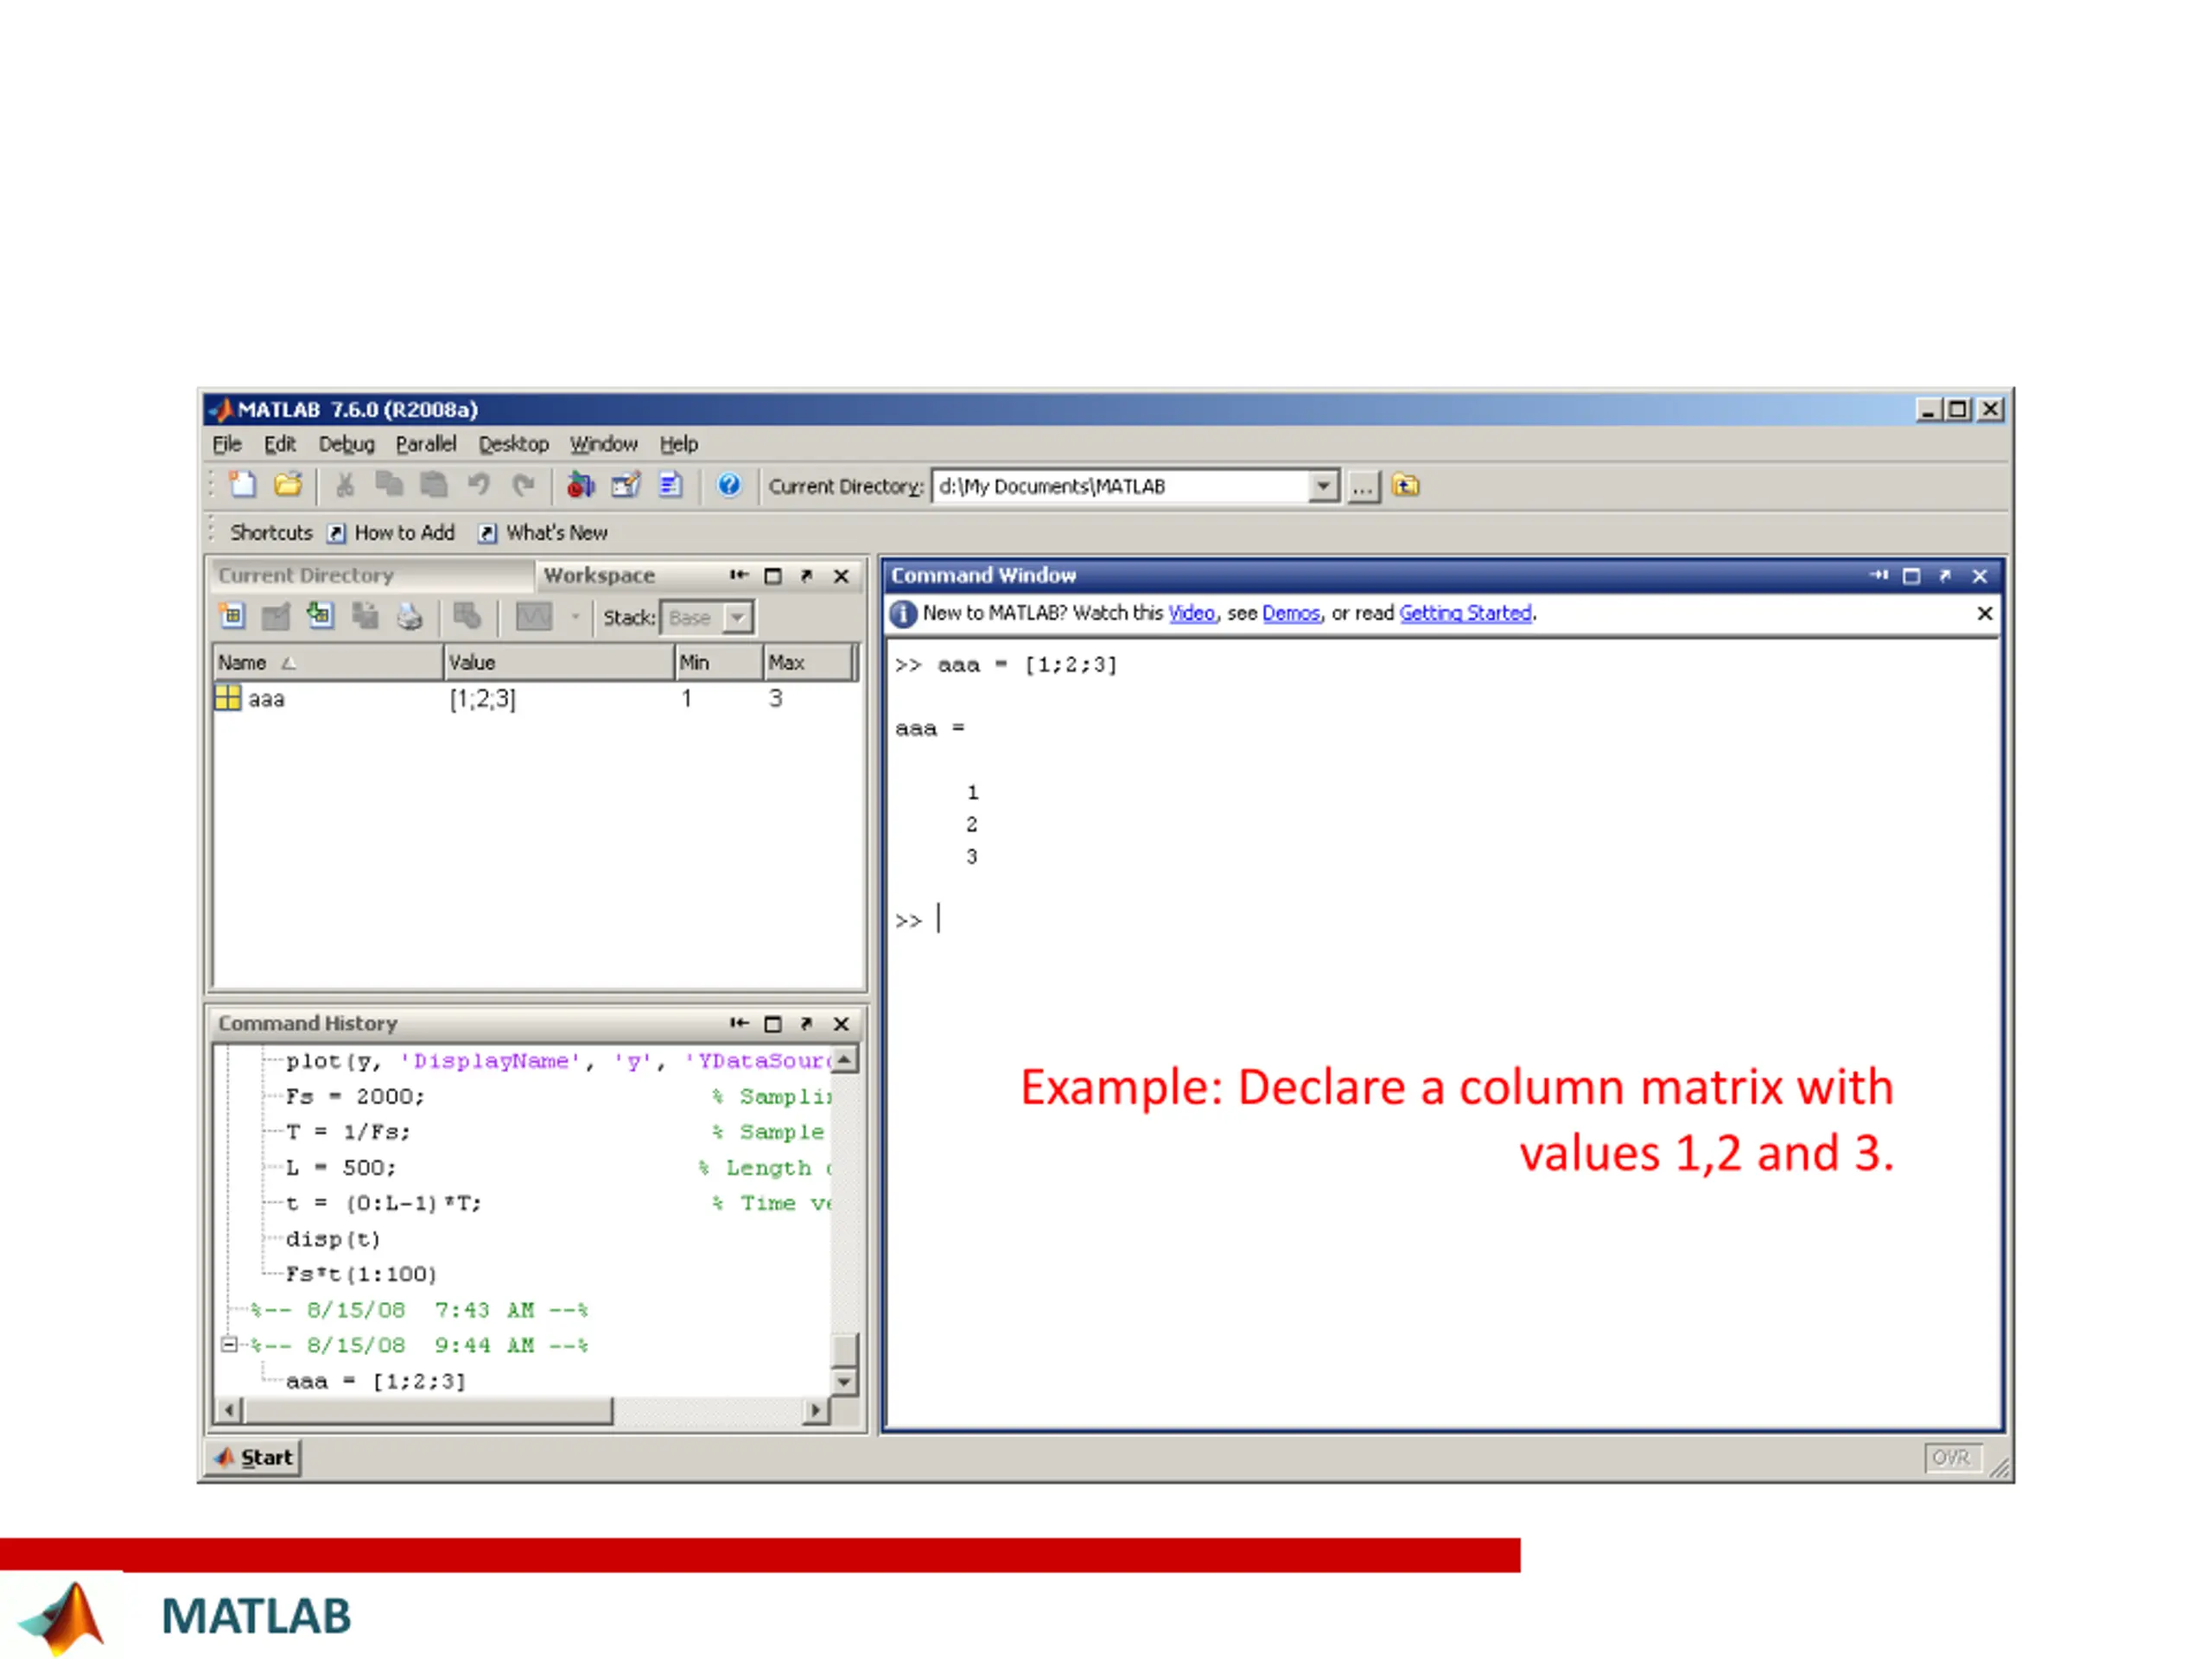Click Save workspace icon in Workspace toolbar
2212x1659 pixels.
tap(365, 616)
